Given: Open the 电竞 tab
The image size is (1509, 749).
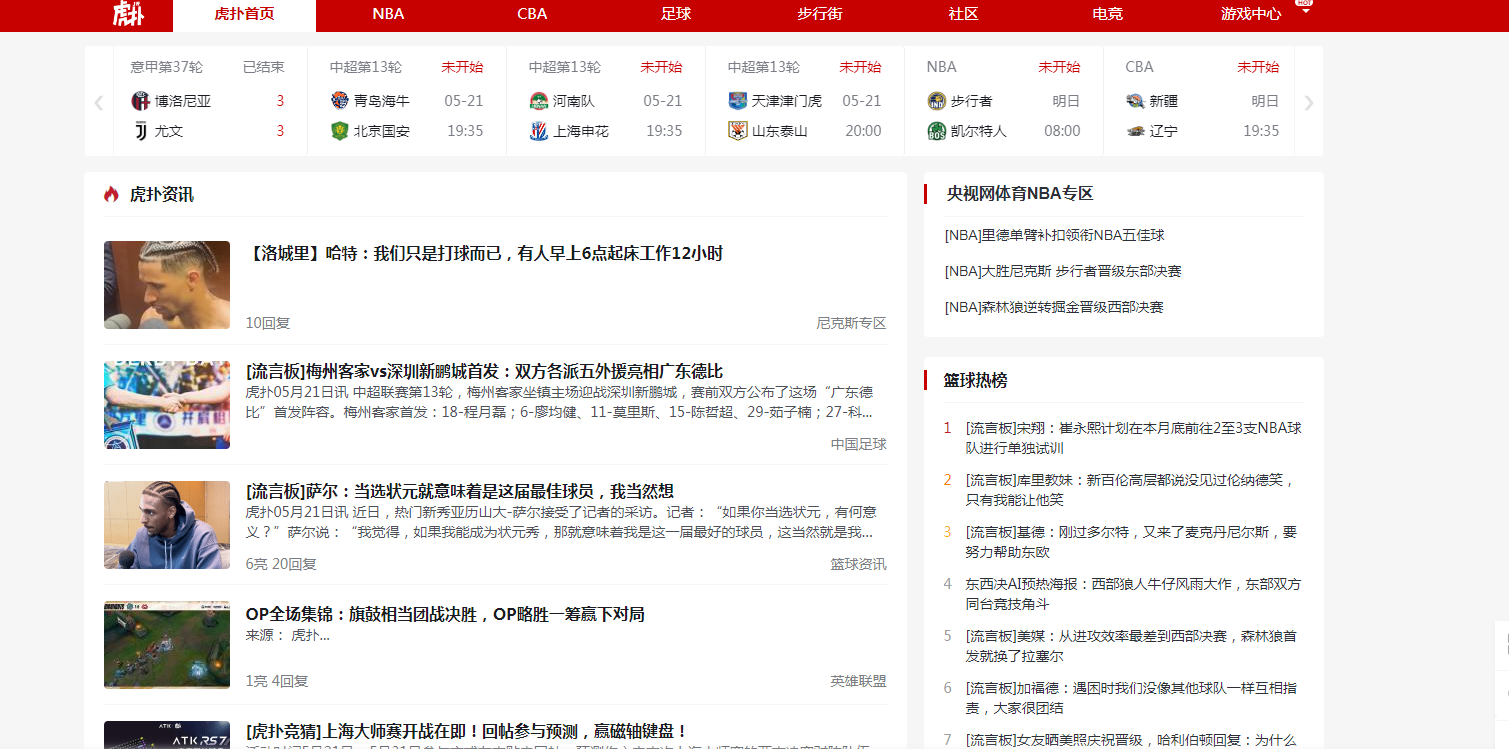Looking at the screenshot, I should tap(1107, 14).
